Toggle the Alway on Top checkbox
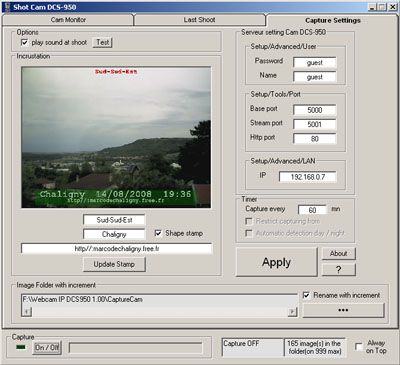This screenshot has width=400, height=365. point(359,347)
